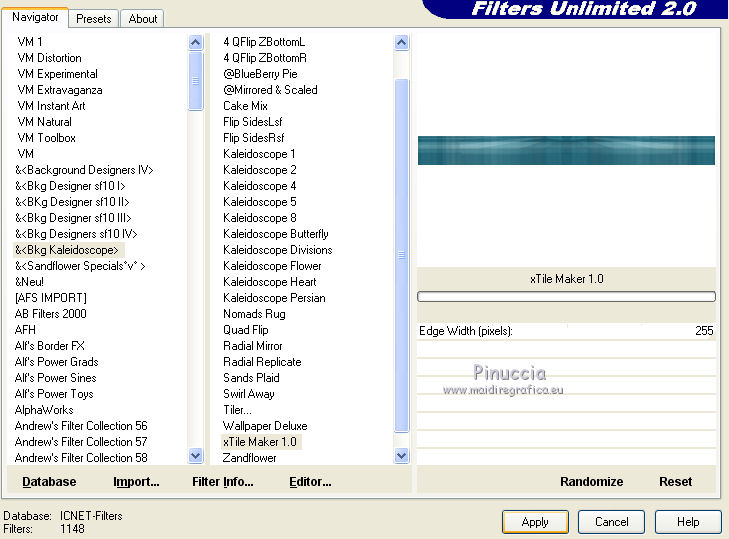729x539 pixels.
Task: Choose Kaleidoscope 5 filter
Action: (259, 202)
